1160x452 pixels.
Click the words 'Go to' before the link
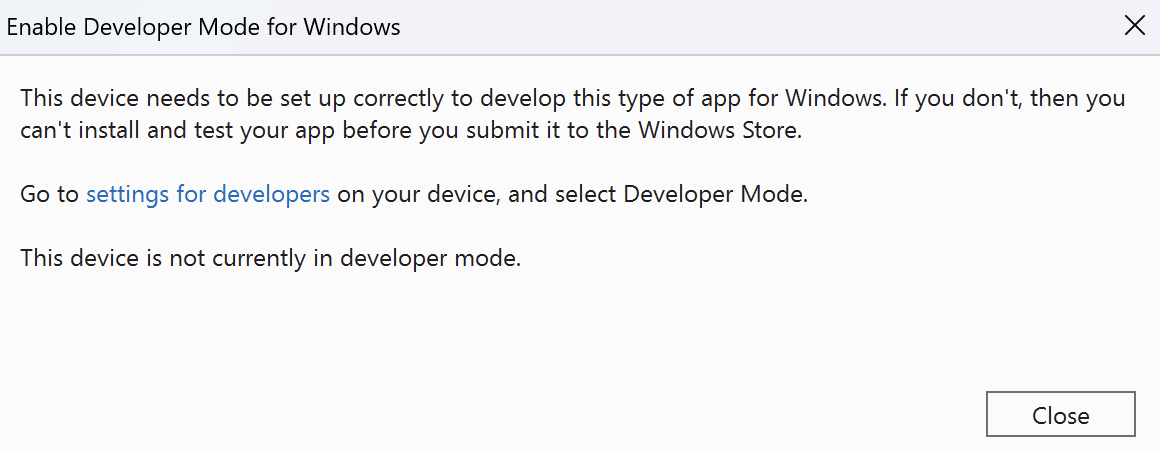coord(49,195)
